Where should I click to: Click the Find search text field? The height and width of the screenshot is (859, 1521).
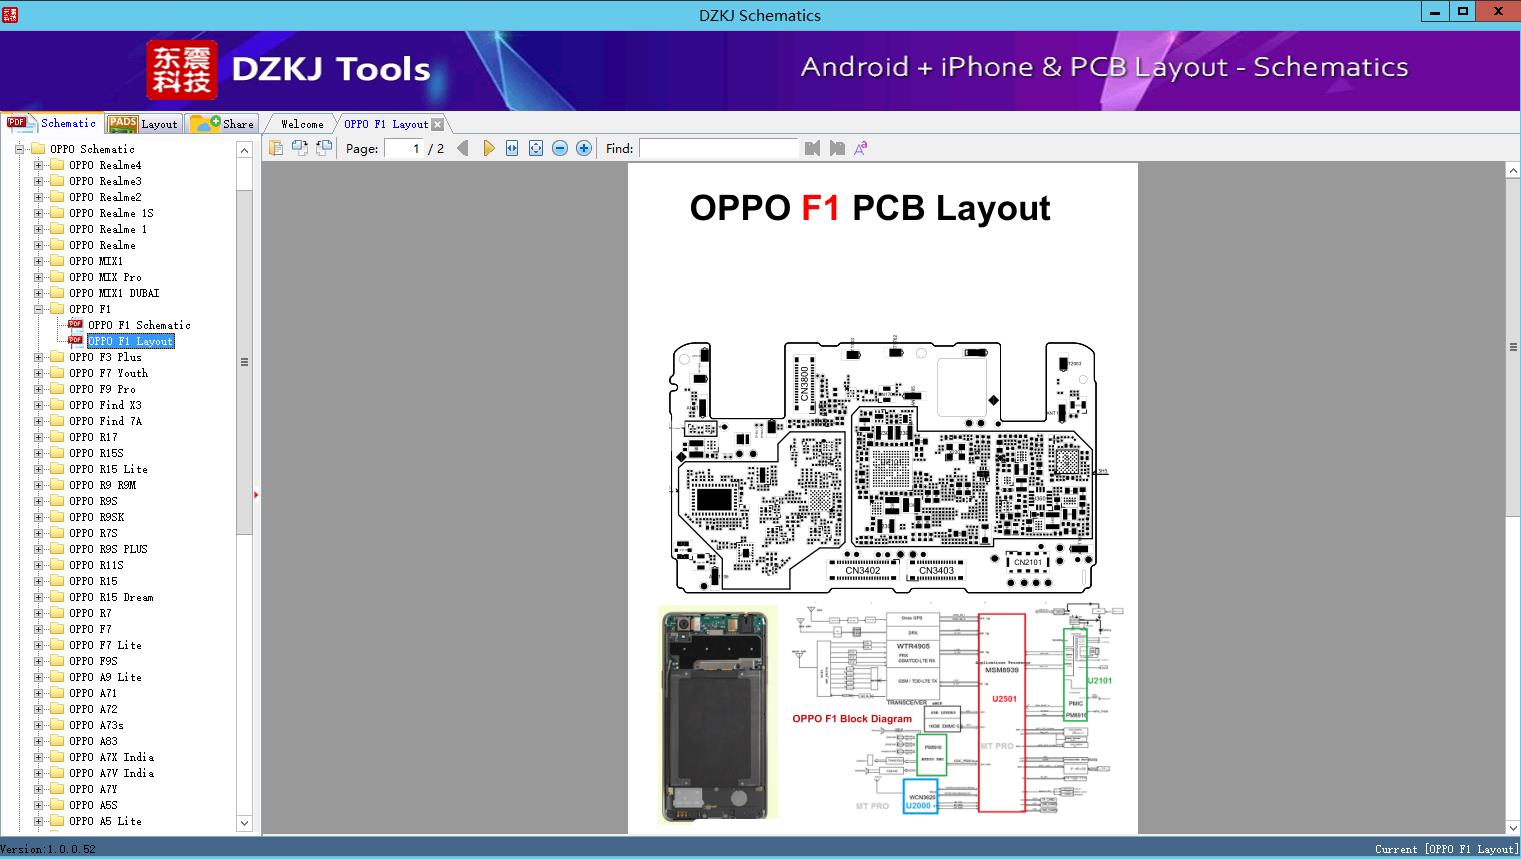point(718,148)
